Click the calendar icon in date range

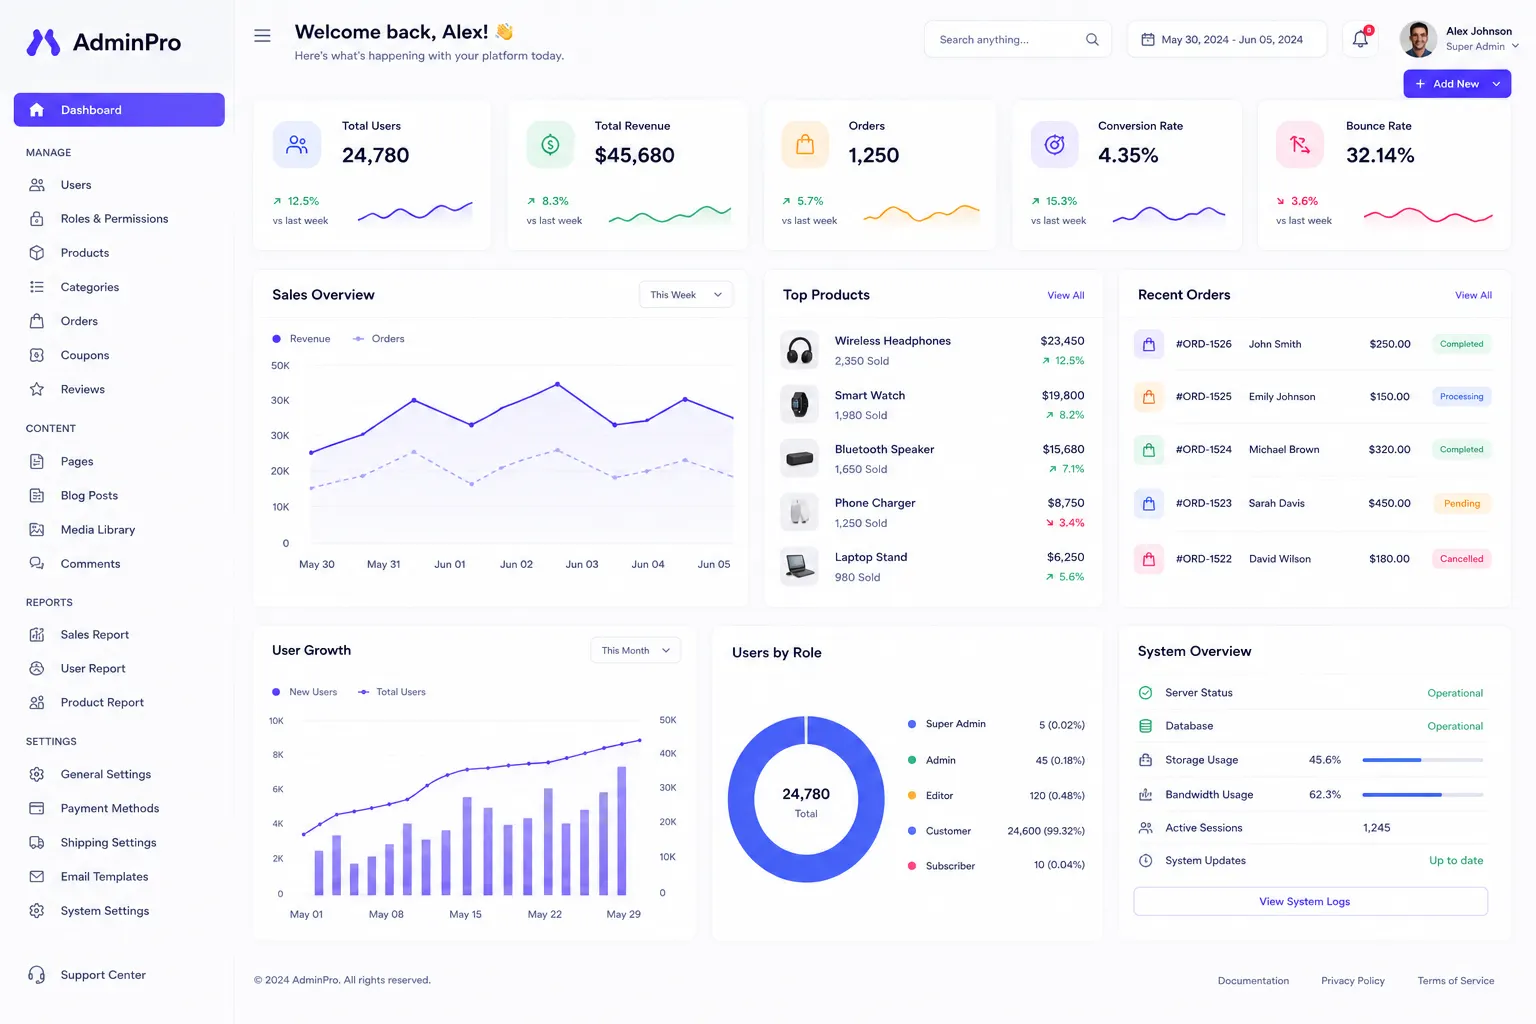[x=1148, y=39]
